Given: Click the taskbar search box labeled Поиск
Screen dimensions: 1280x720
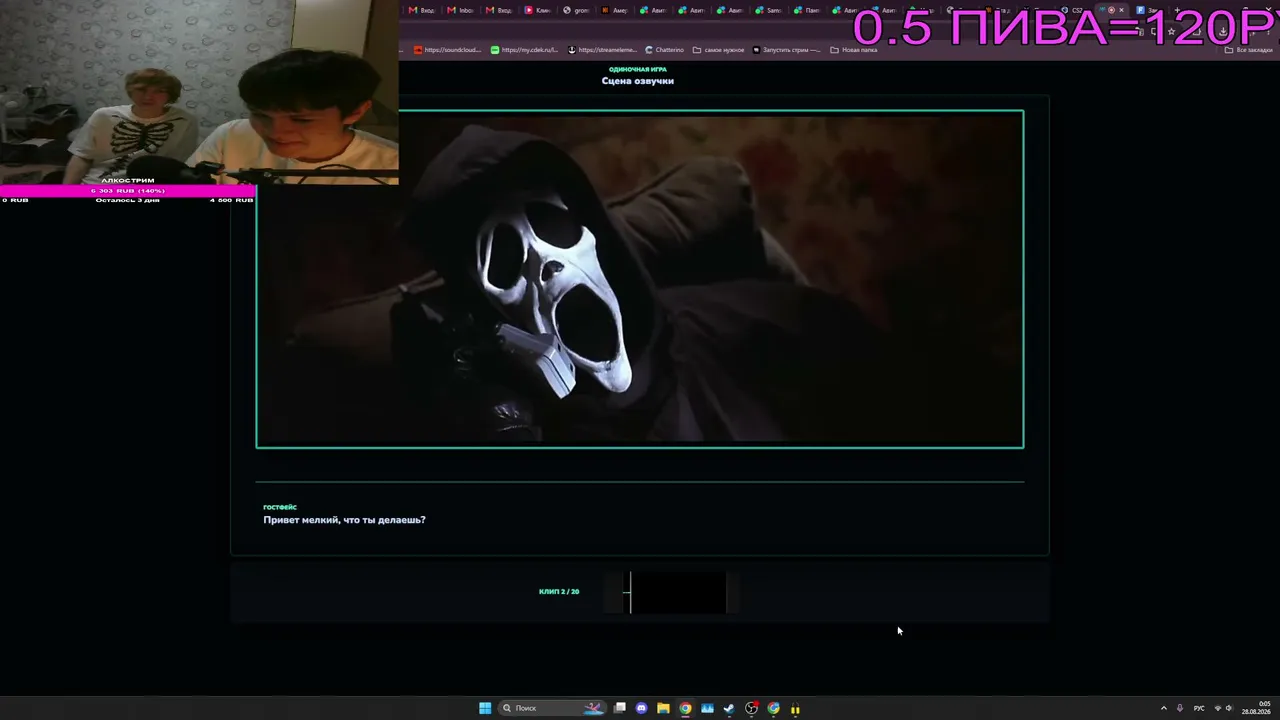Looking at the screenshot, I should (553, 708).
